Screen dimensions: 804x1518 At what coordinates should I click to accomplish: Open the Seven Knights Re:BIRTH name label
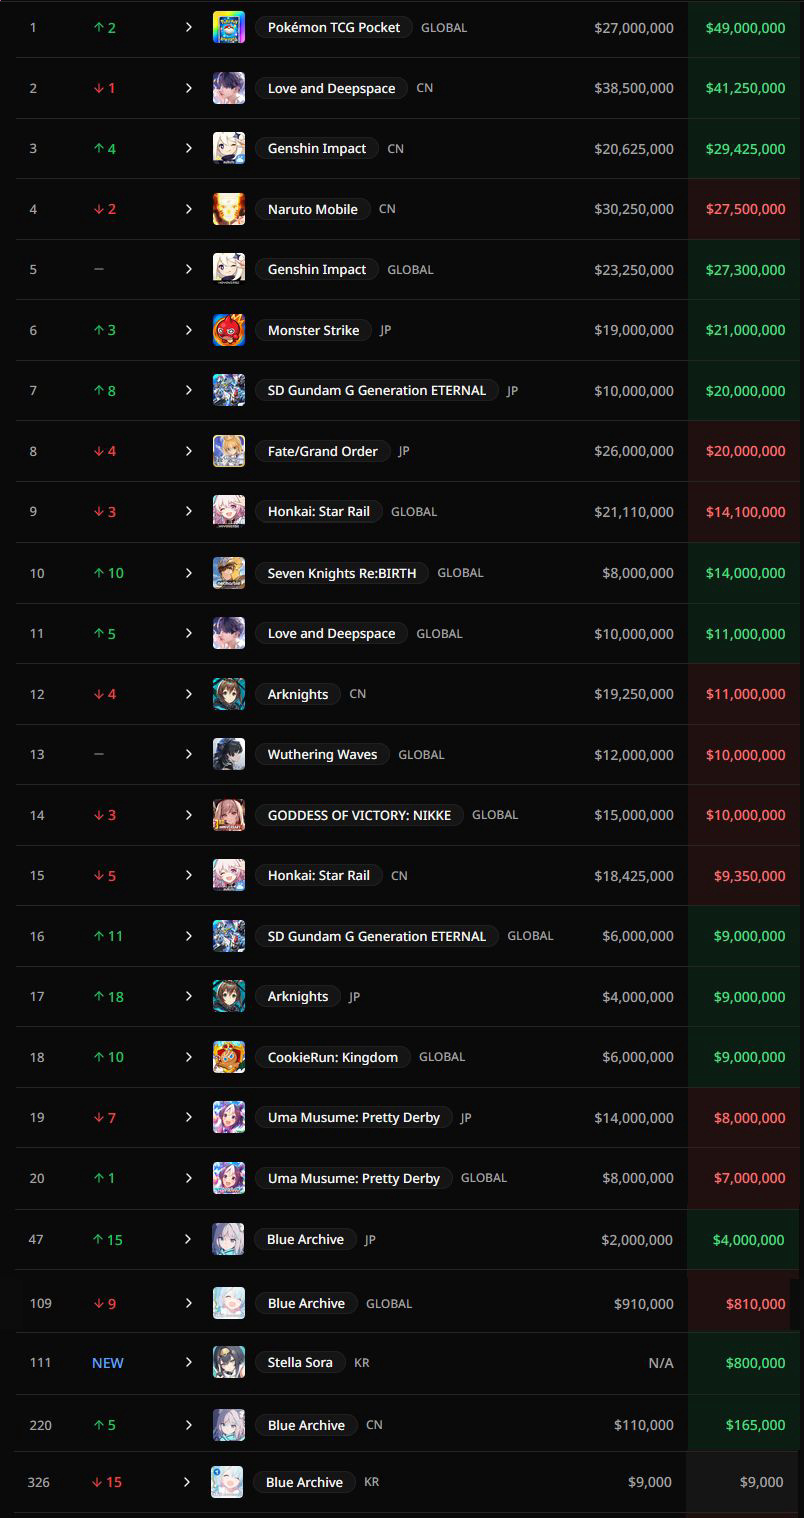(x=342, y=573)
